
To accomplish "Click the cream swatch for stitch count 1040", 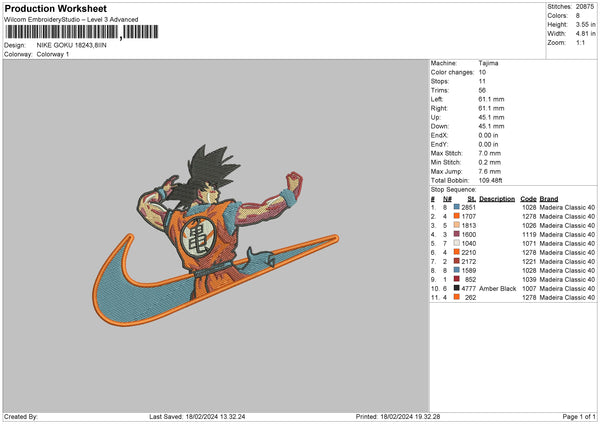I will (457, 243).
